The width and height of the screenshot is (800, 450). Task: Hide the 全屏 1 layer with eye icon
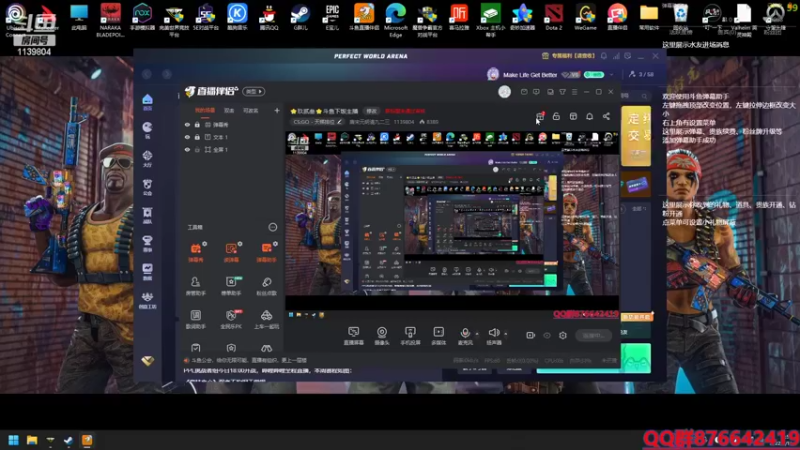point(187,149)
